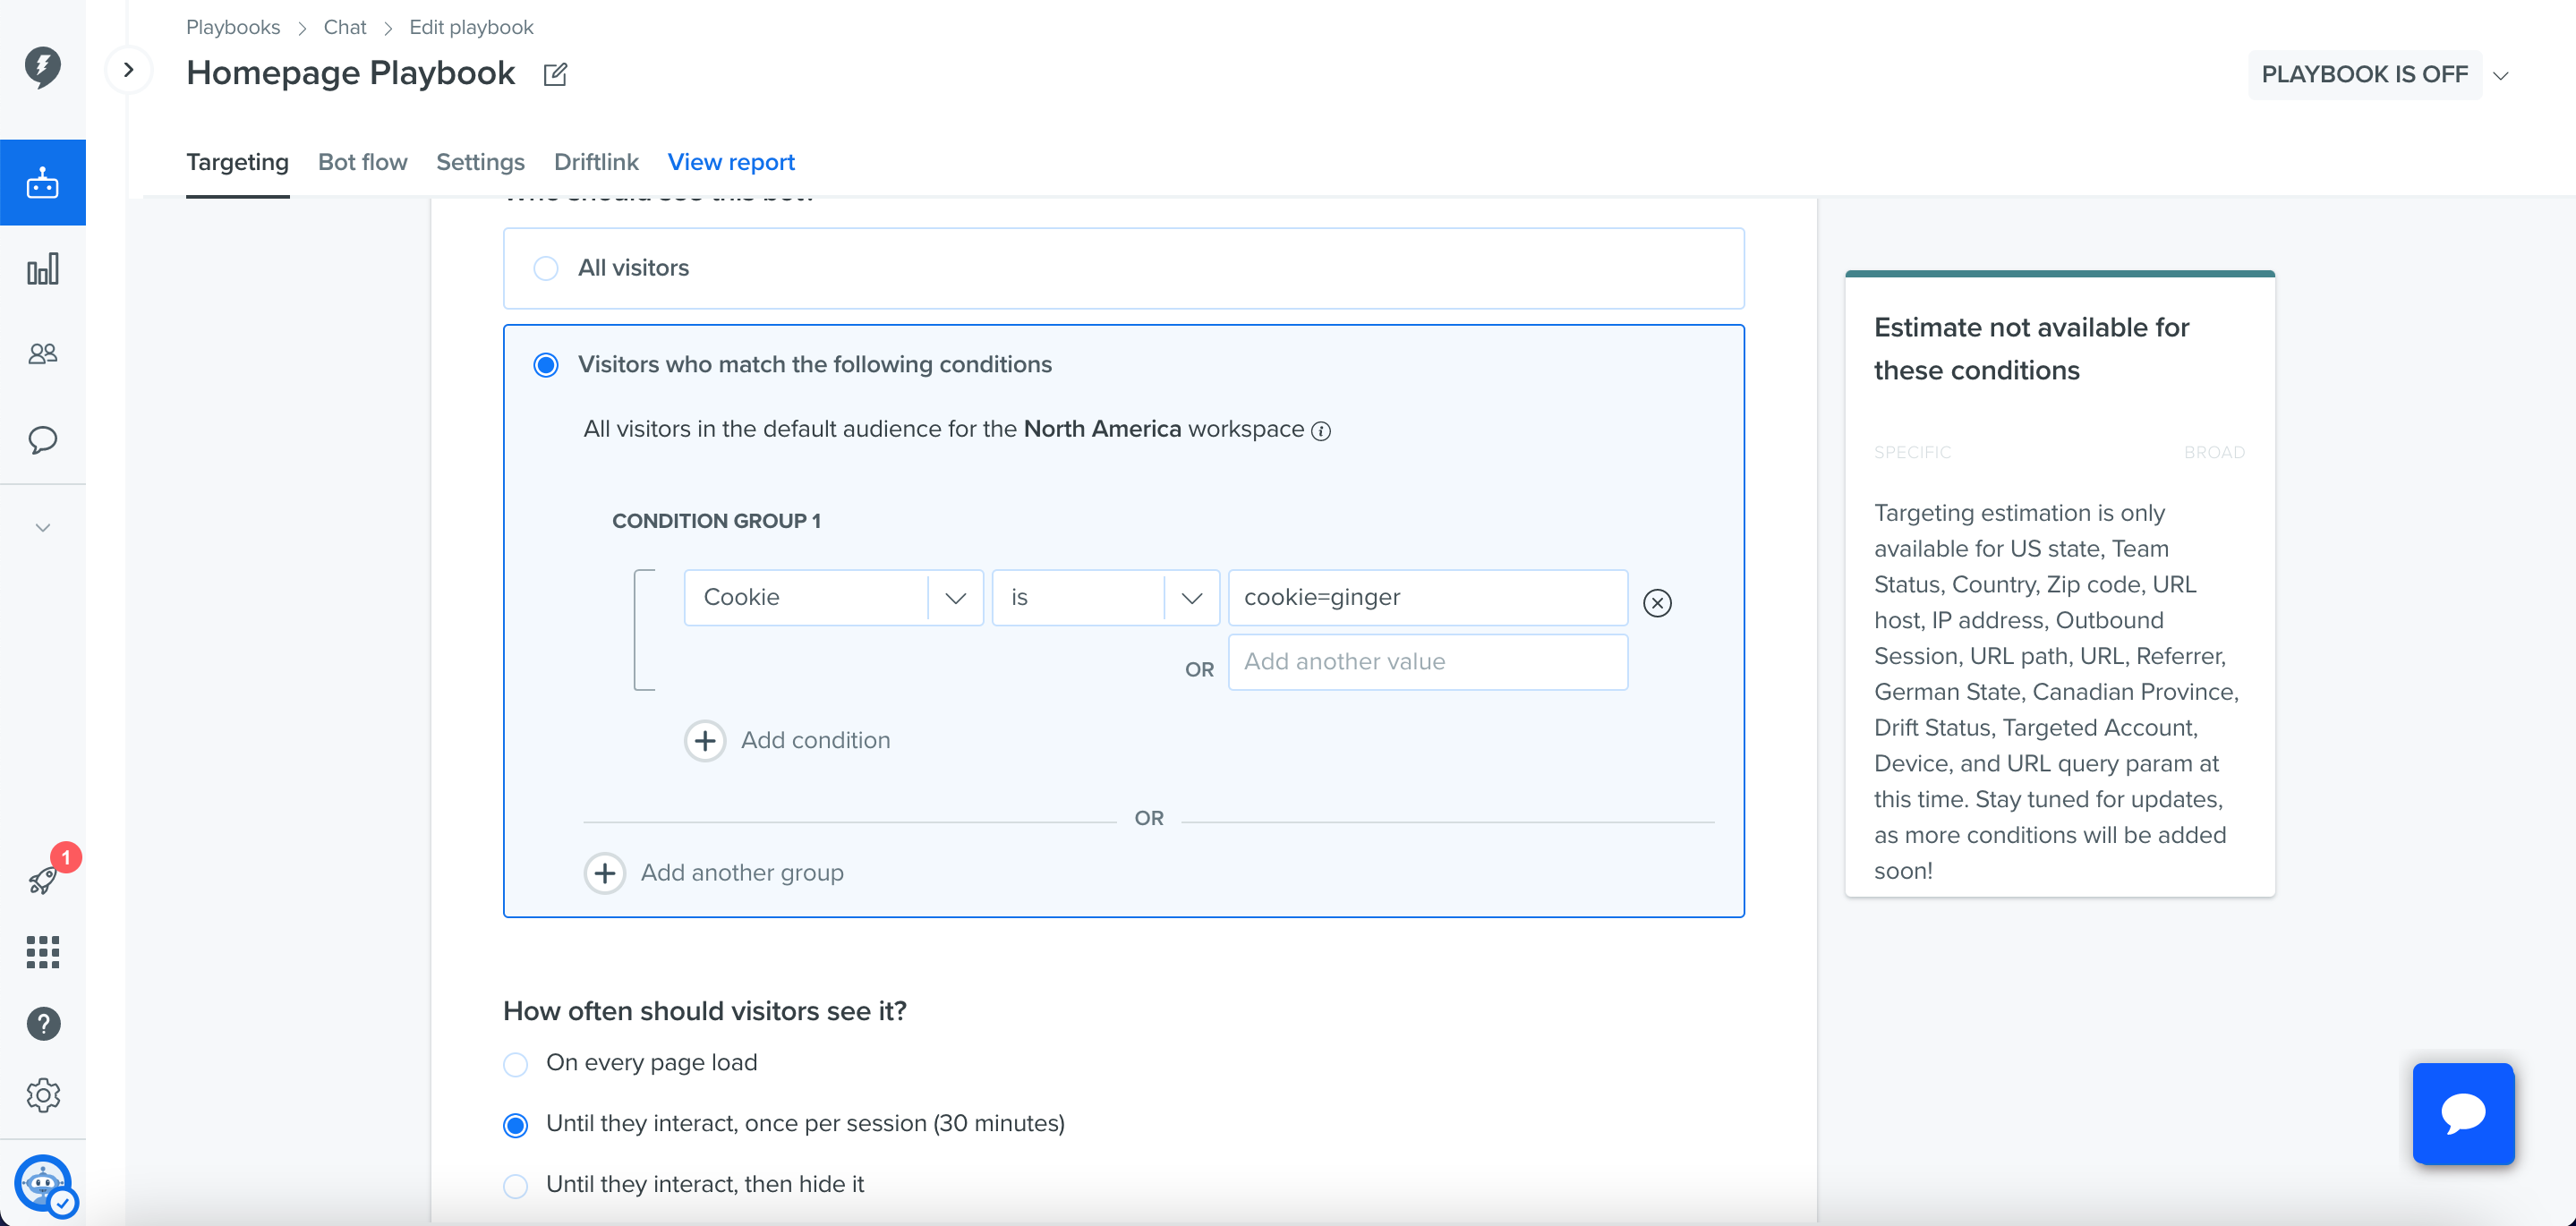Open the Cookie attribute dropdown
Screen dimensions: 2576x1226
834,598
